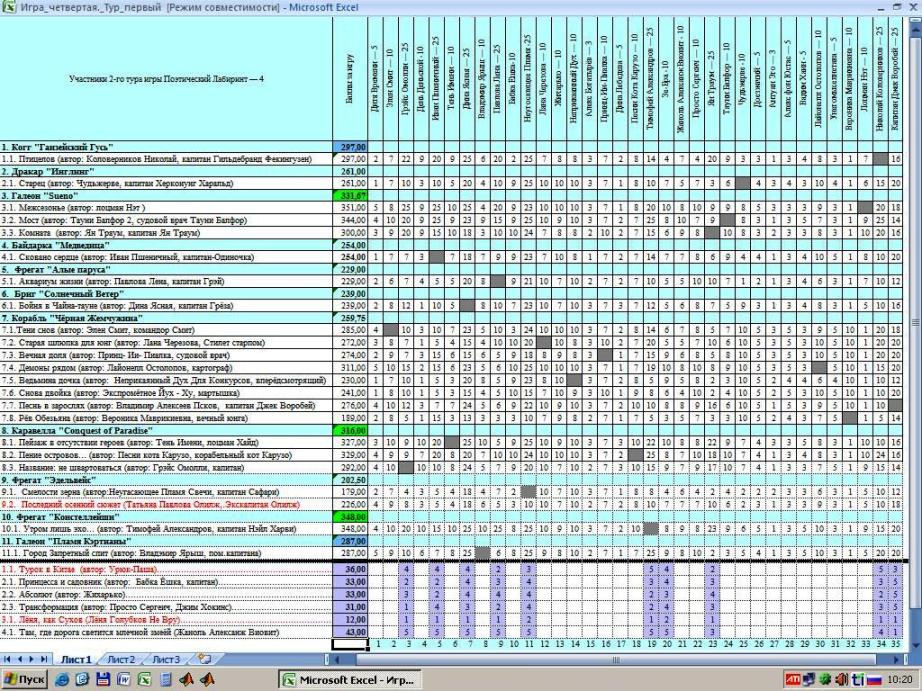Select '7.8. Рёв Обезьяна' row label
This screenshot has width=922, height=691.
(x=166, y=418)
